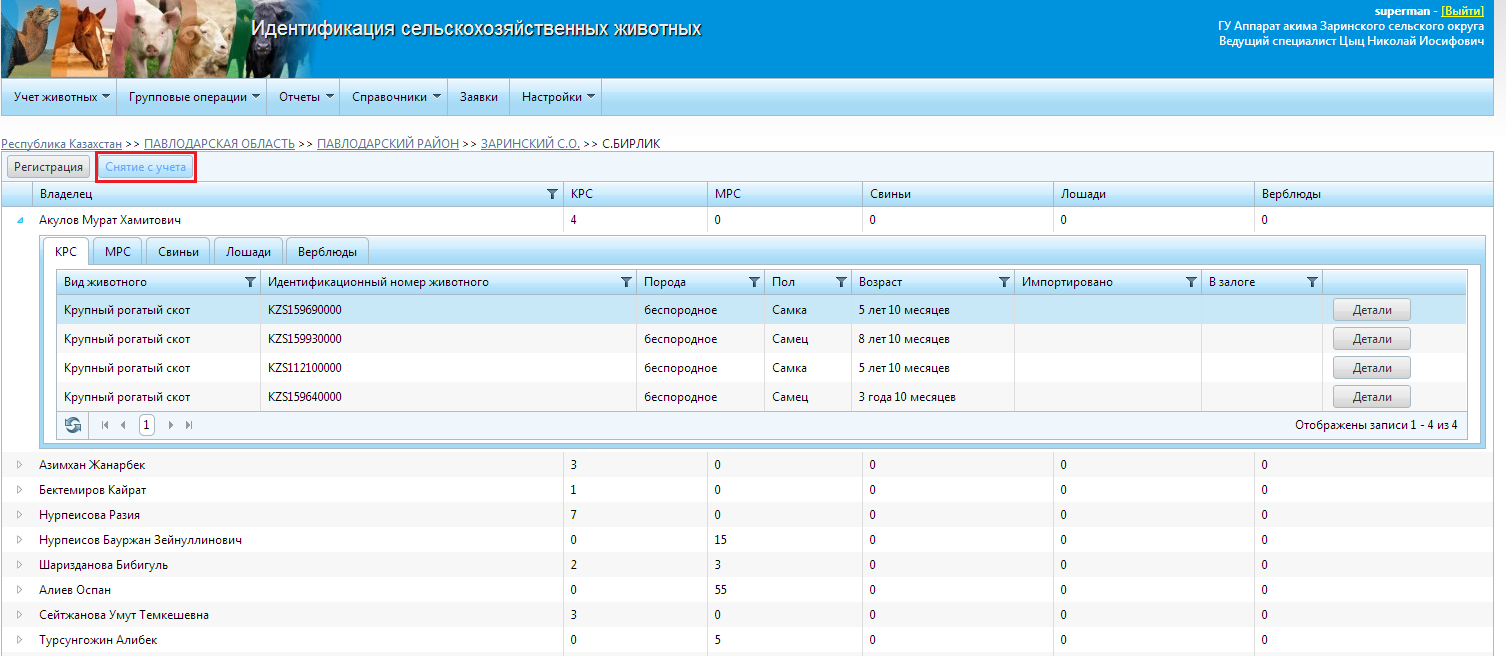Open Детали for animal KZS159640000
The width and height of the screenshot is (1506, 656).
click(x=1372, y=397)
